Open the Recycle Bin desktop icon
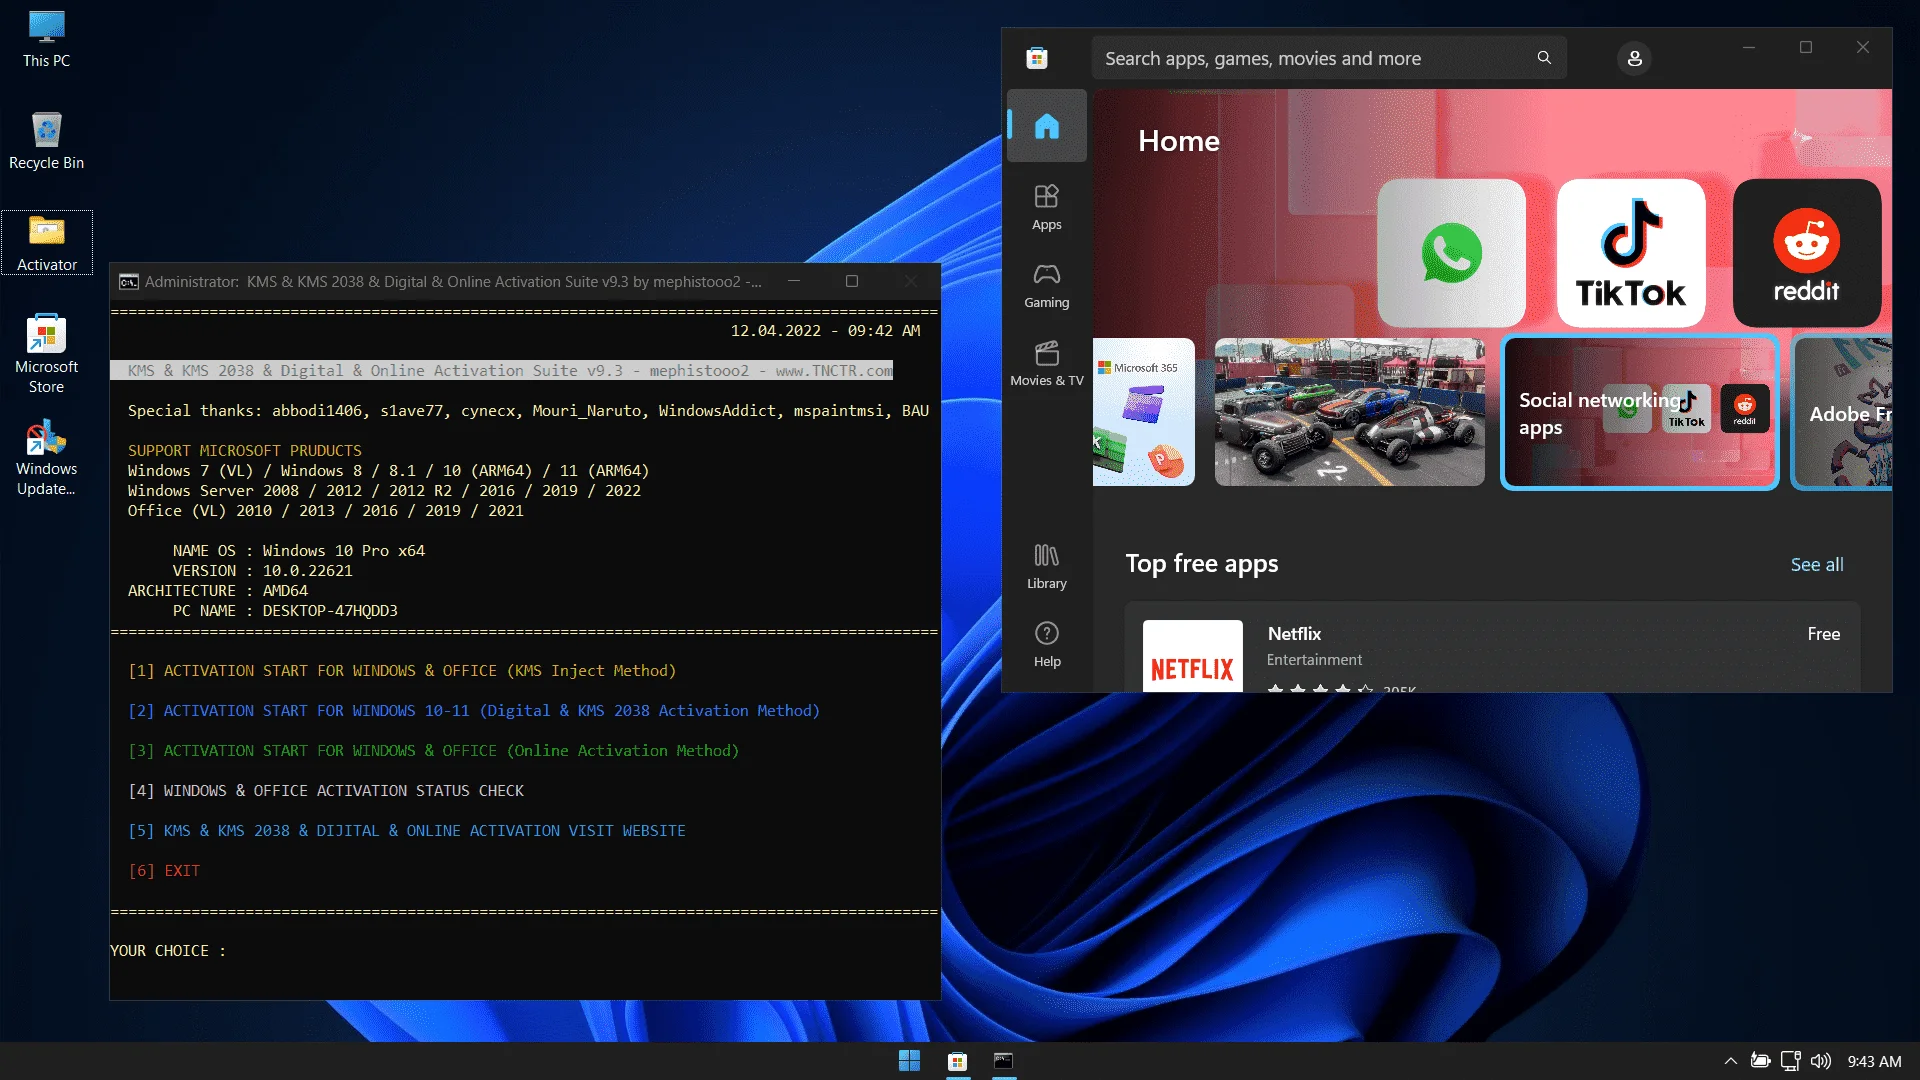 coord(46,141)
